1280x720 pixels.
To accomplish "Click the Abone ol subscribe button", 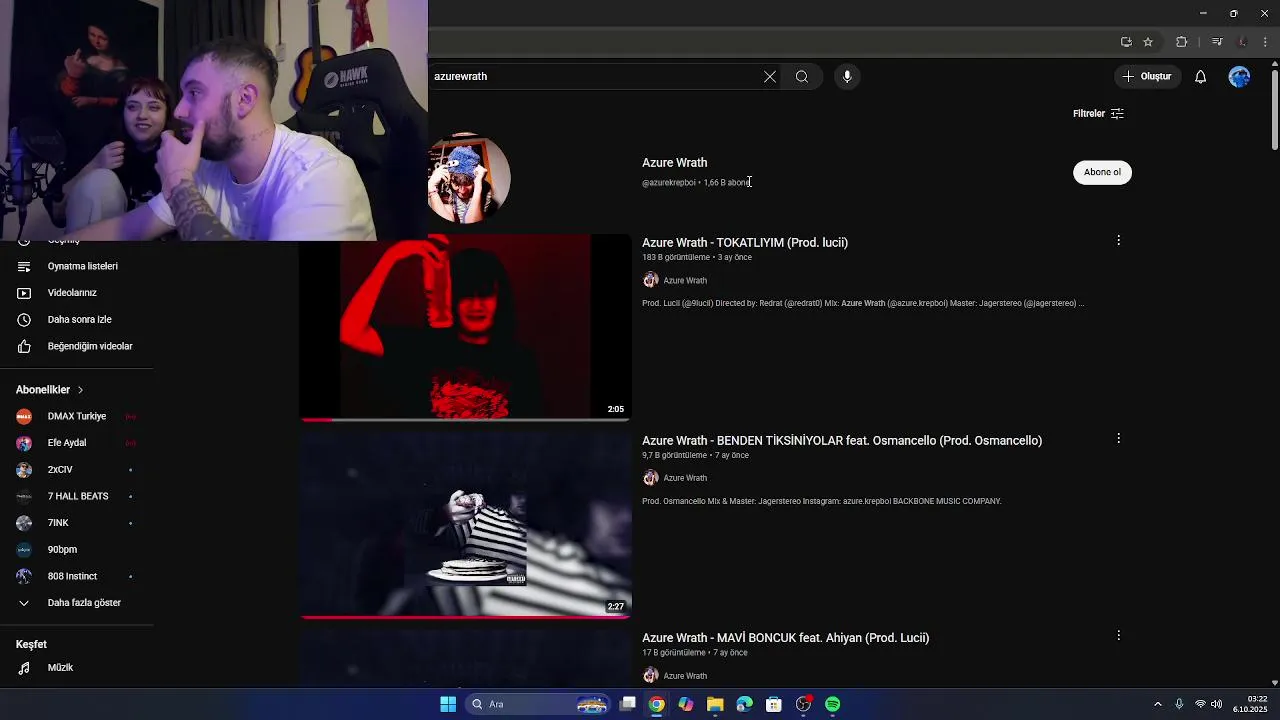I will tap(1102, 172).
